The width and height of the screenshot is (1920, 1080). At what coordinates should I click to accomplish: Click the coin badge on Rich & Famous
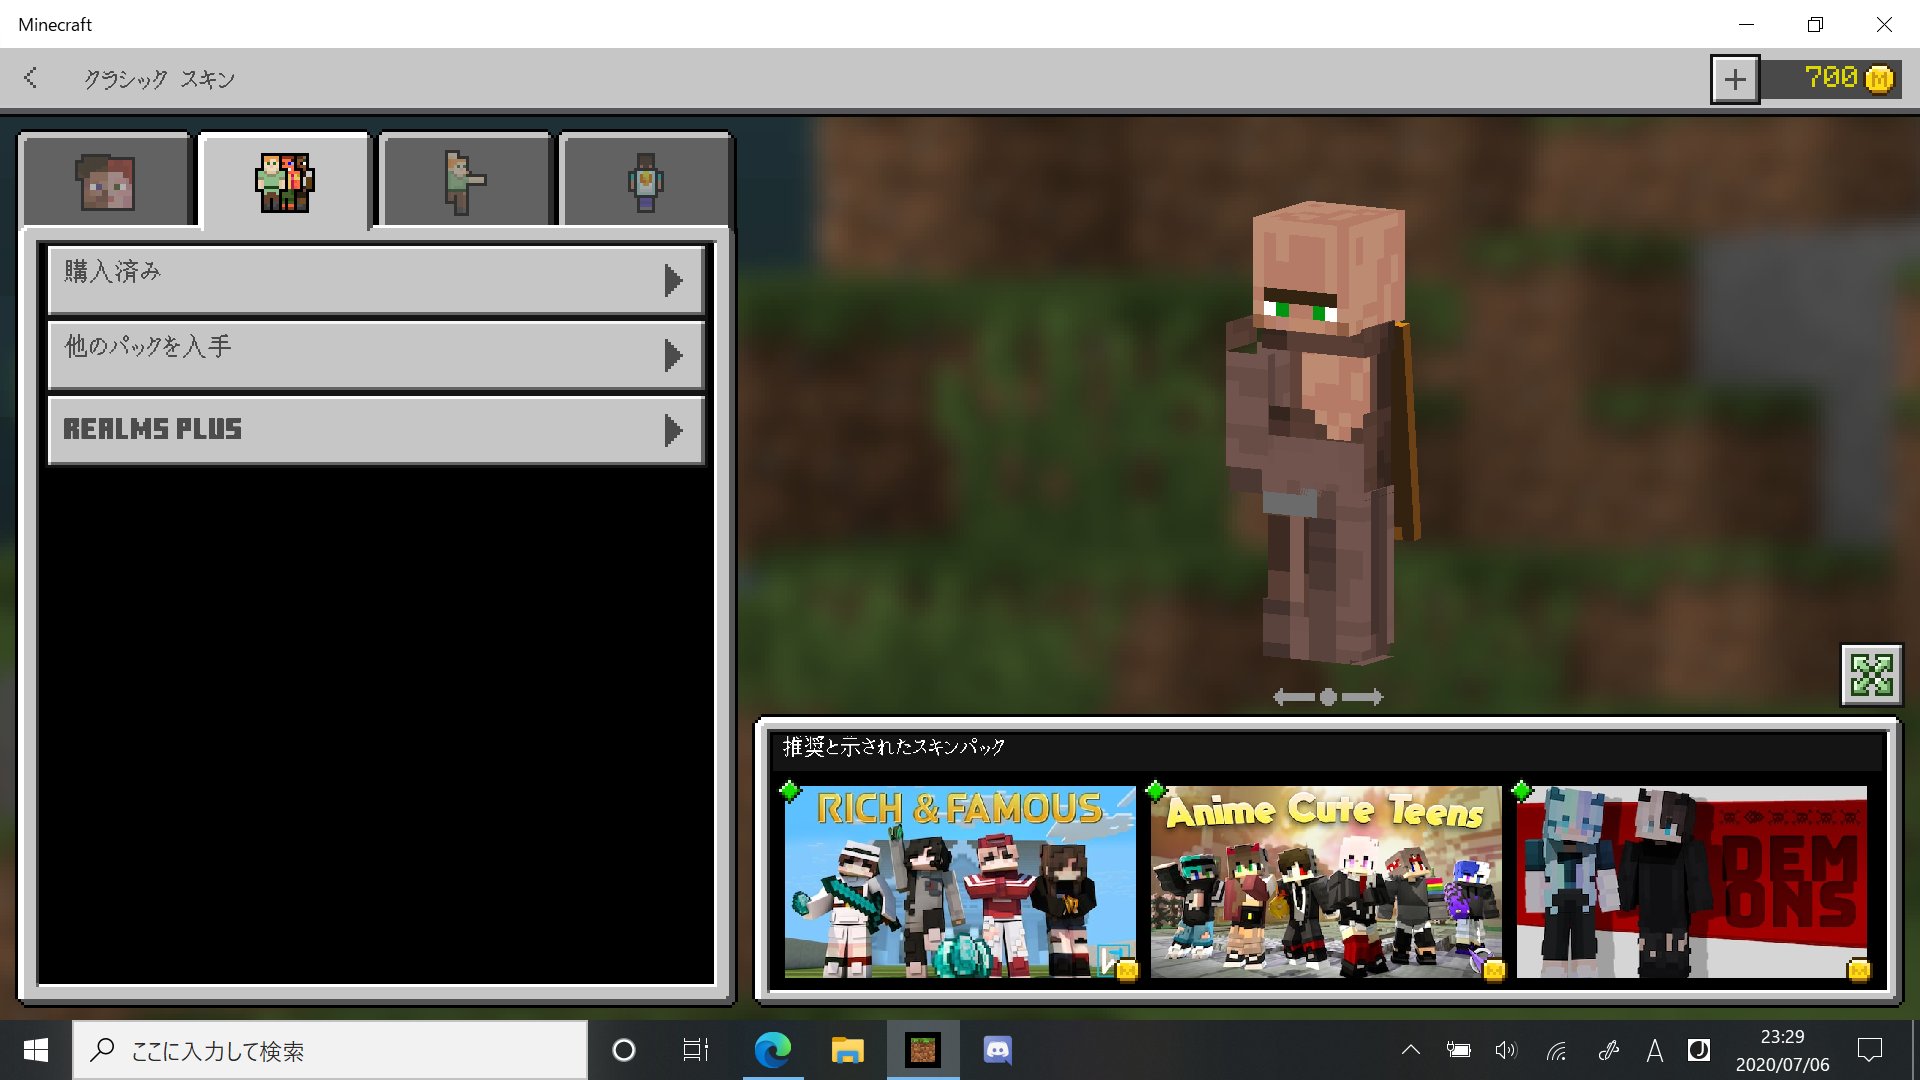(1126, 969)
